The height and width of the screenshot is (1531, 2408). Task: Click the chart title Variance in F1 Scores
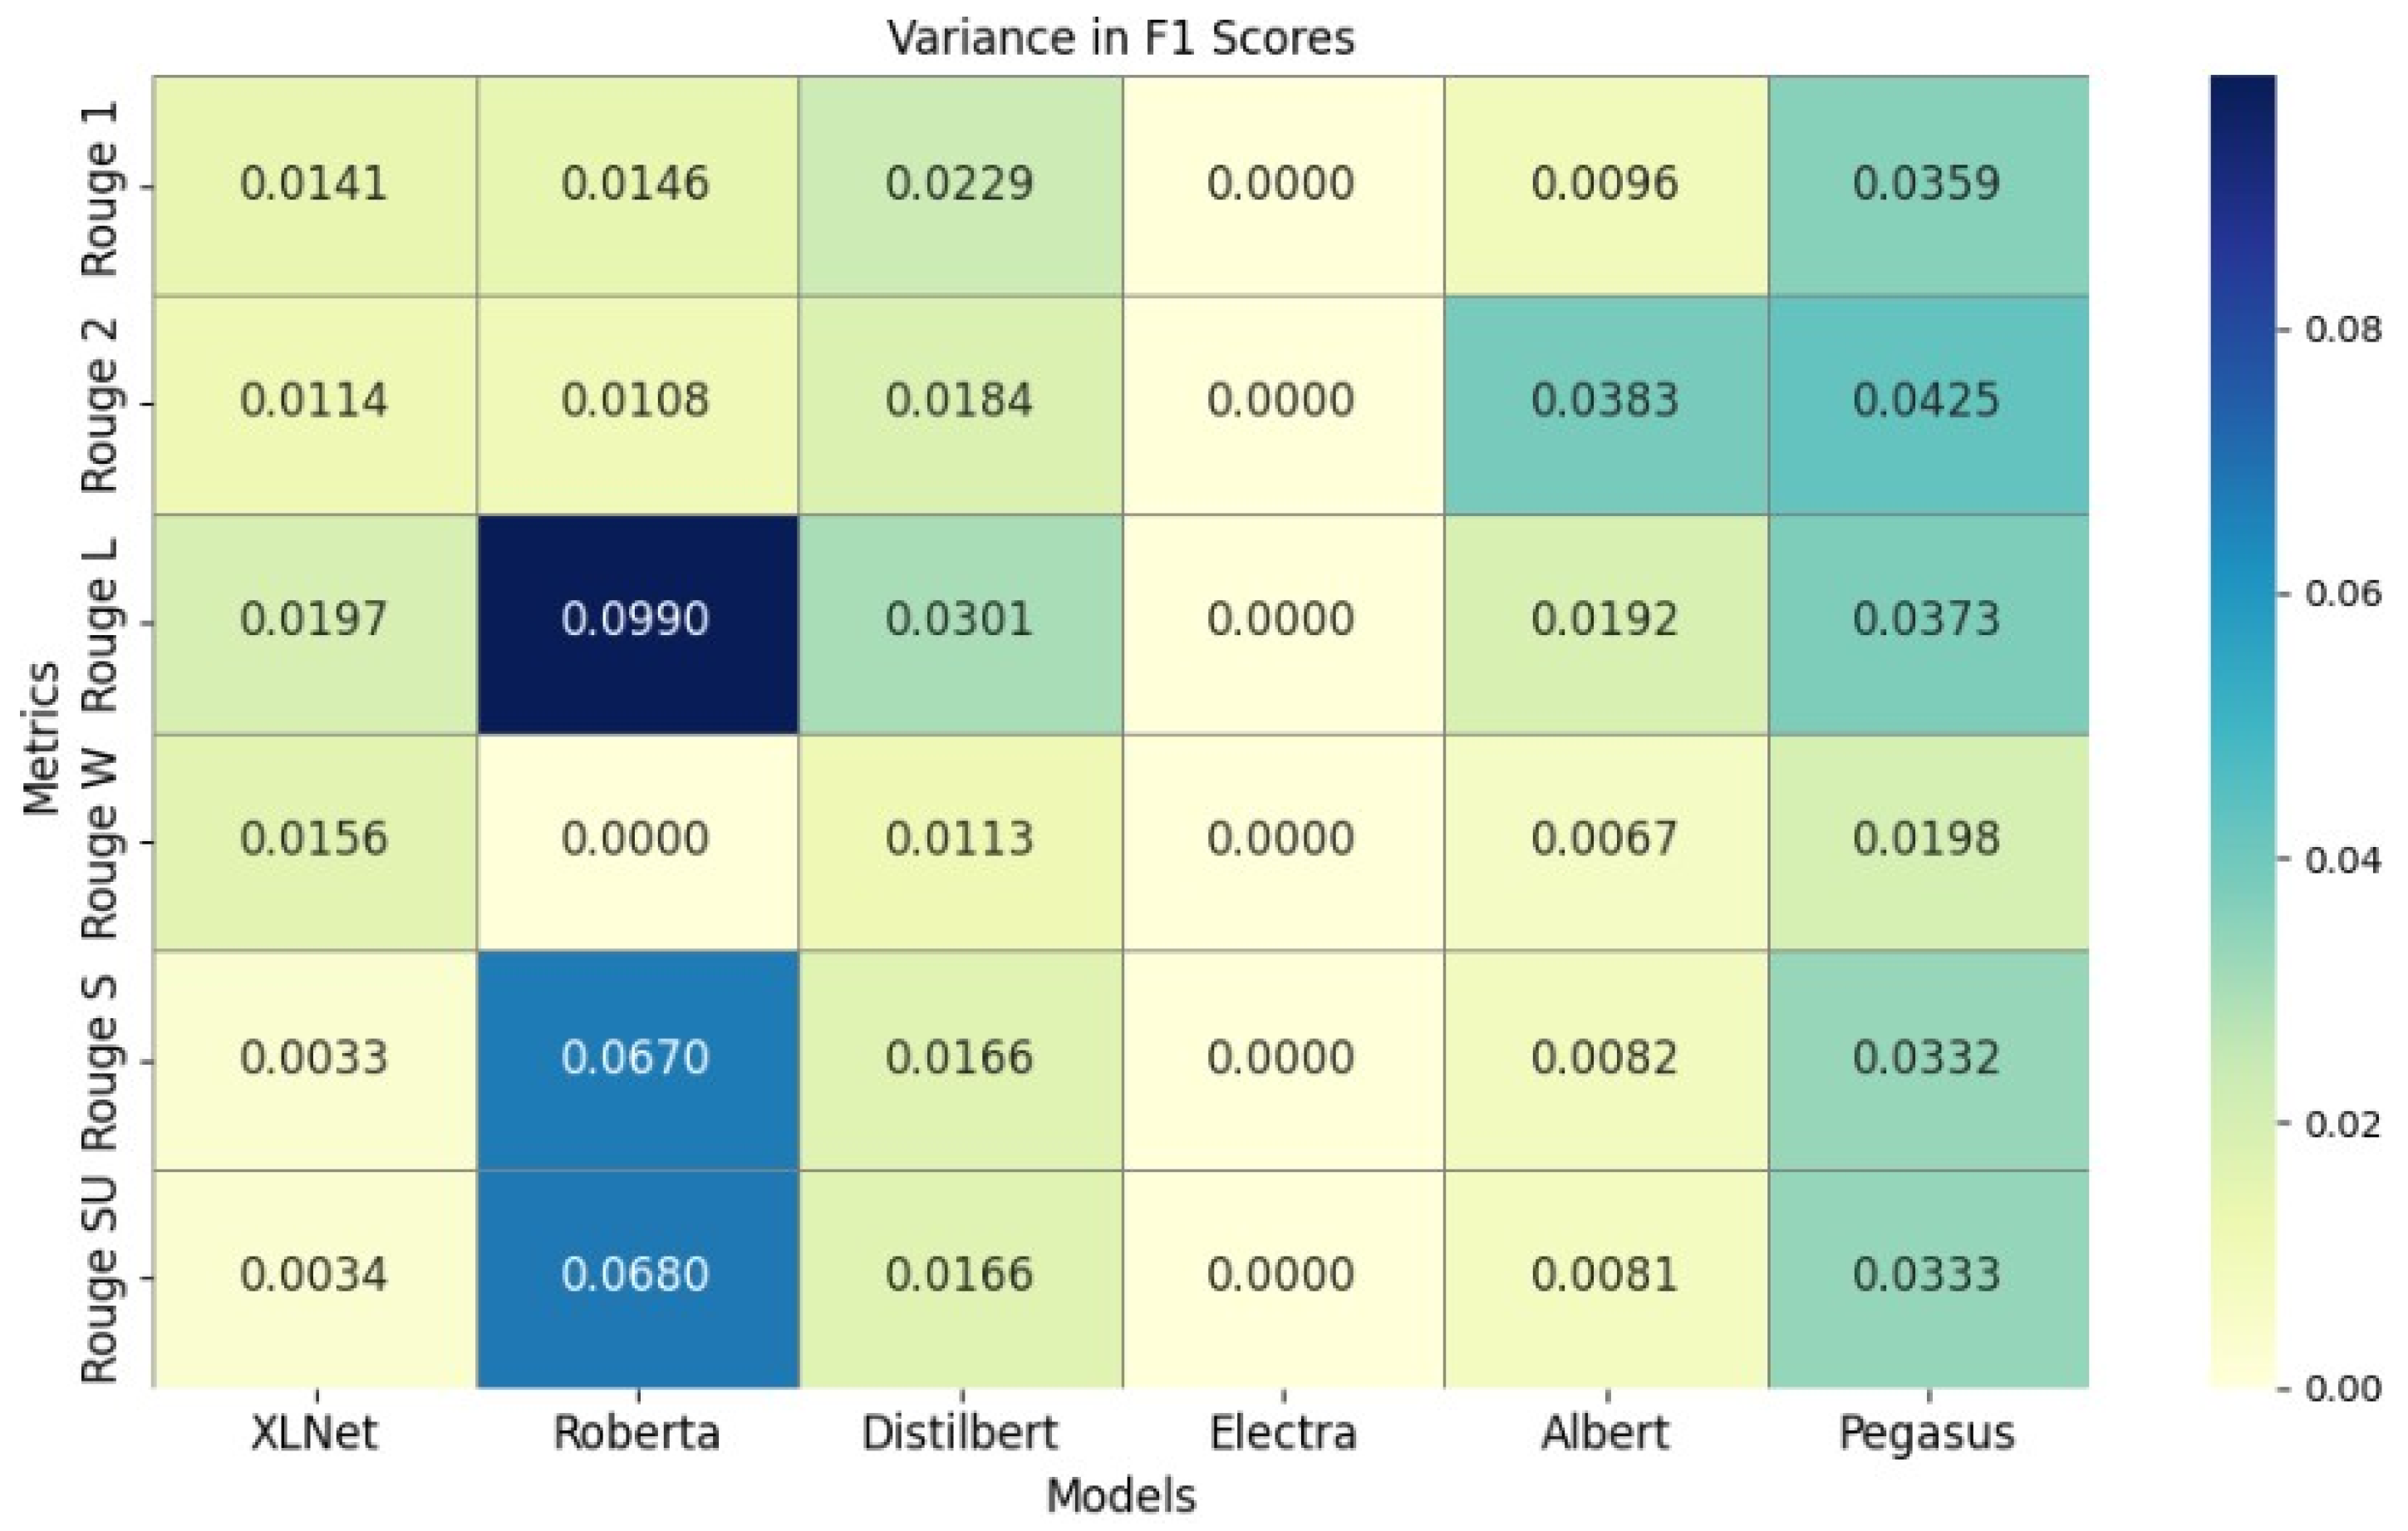[1120, 40]
